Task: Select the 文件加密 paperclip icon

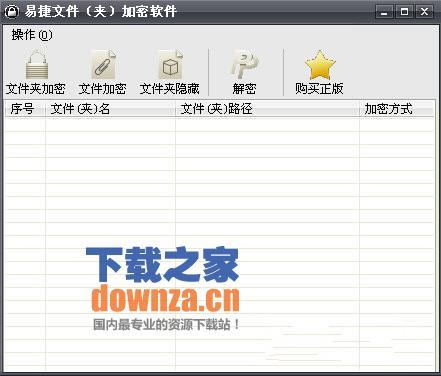Action: click(103, 65)
